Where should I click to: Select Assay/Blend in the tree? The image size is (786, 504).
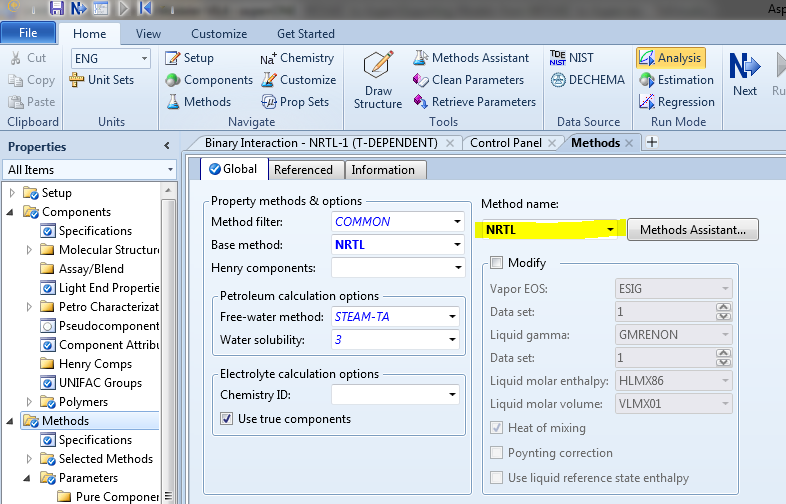click(x=91, y=269)
